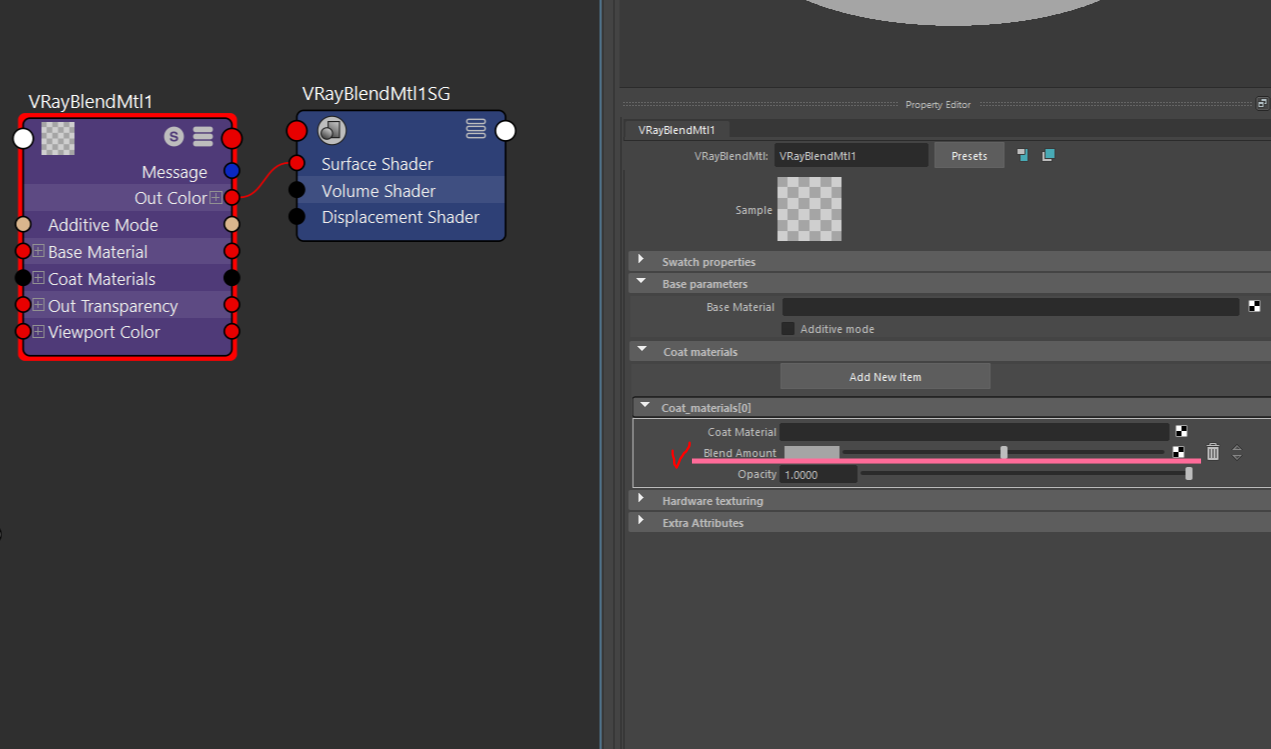Expand the Swatch properties section
1271x749 pixels.
tap(641, 260)
